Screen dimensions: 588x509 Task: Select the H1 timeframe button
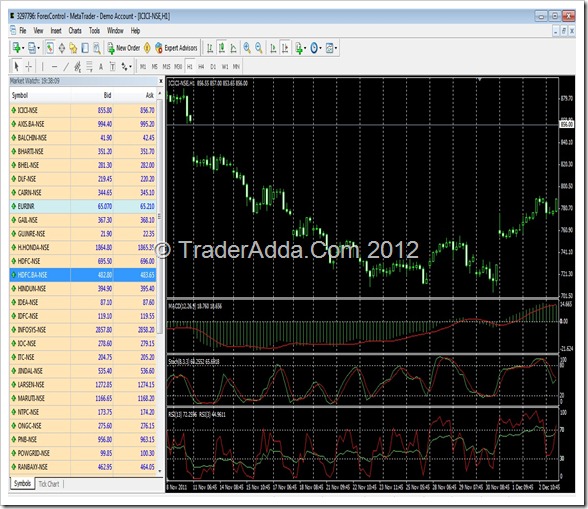pyautogui.click(x=190, y=67)
